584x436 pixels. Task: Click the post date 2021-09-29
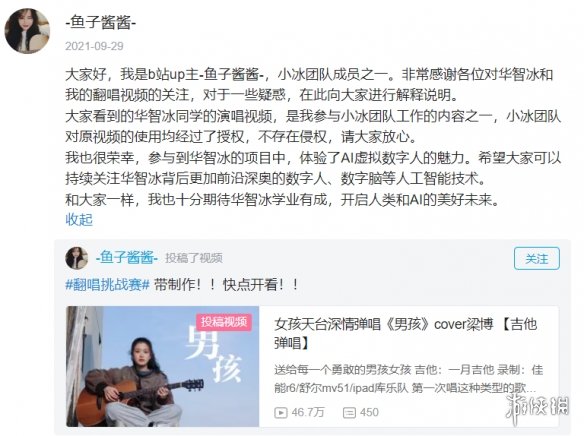coord(94,46)
